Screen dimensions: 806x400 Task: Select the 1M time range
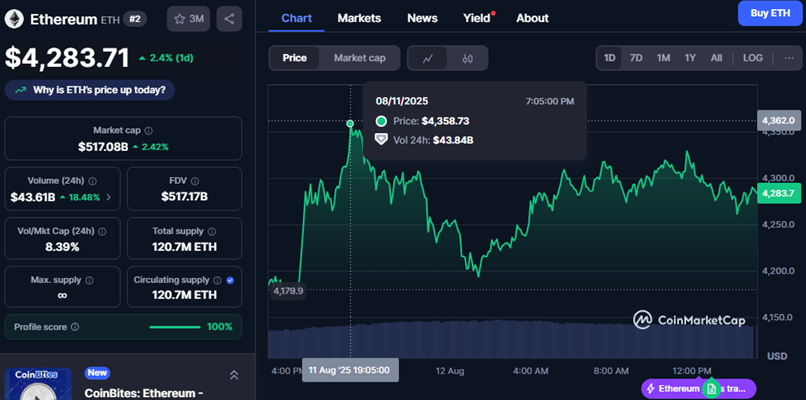tap(664, 58)
